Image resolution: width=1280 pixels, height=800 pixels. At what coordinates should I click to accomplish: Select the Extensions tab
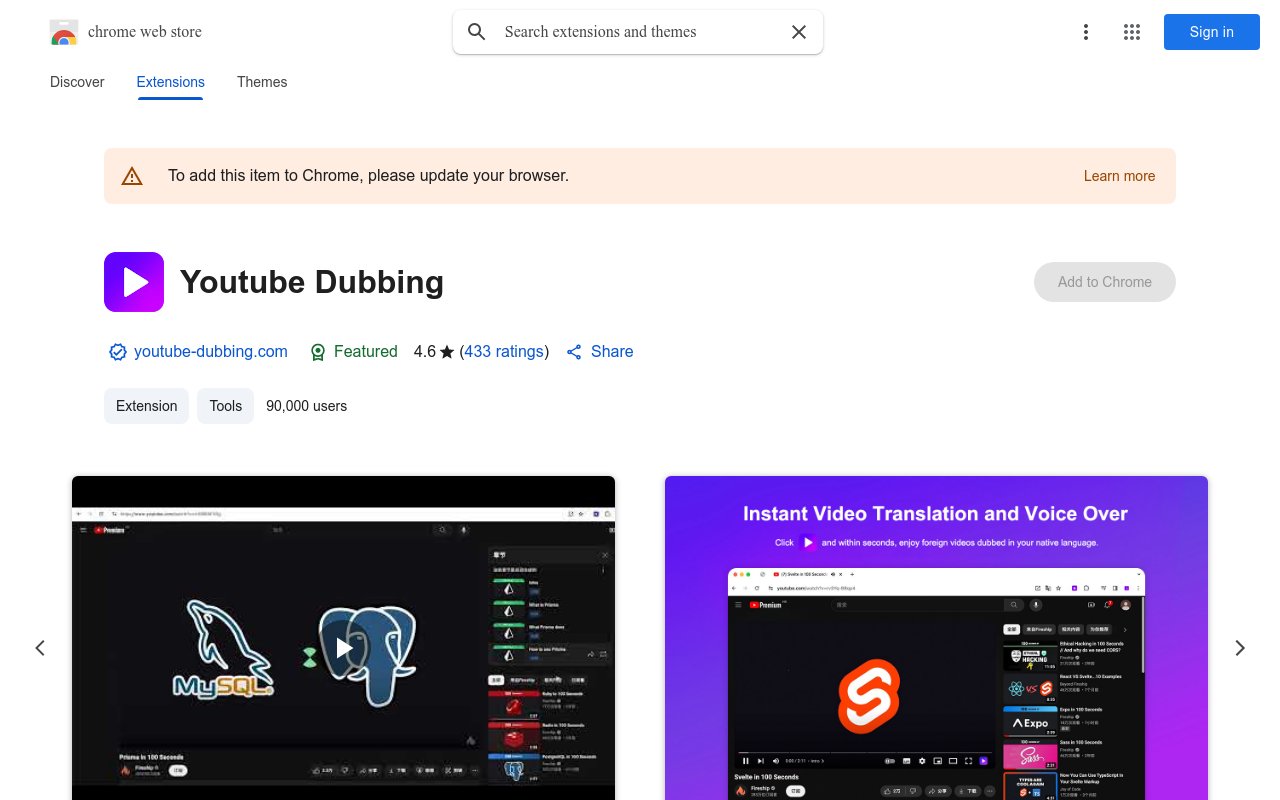point(170,82)
